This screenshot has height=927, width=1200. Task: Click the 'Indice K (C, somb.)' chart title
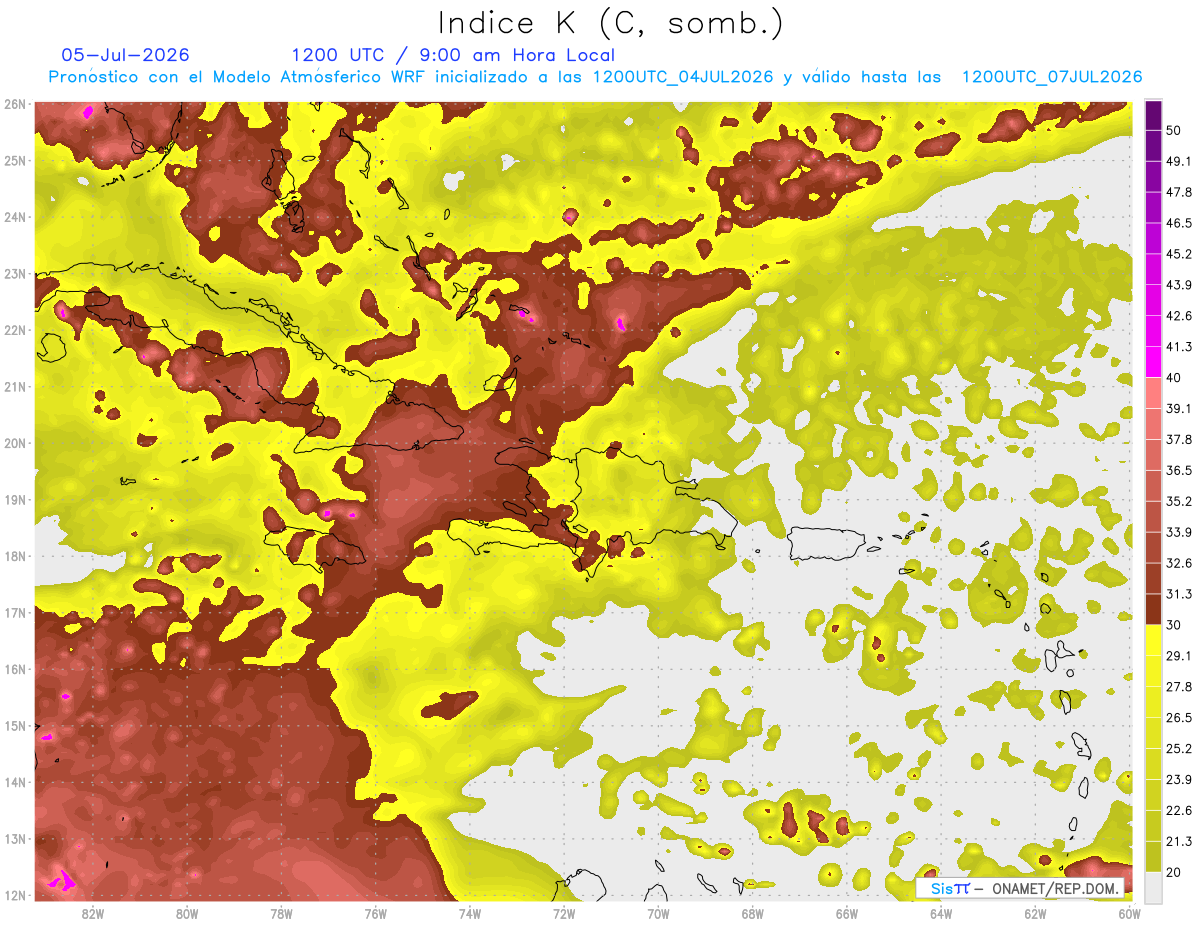[610, 22]
